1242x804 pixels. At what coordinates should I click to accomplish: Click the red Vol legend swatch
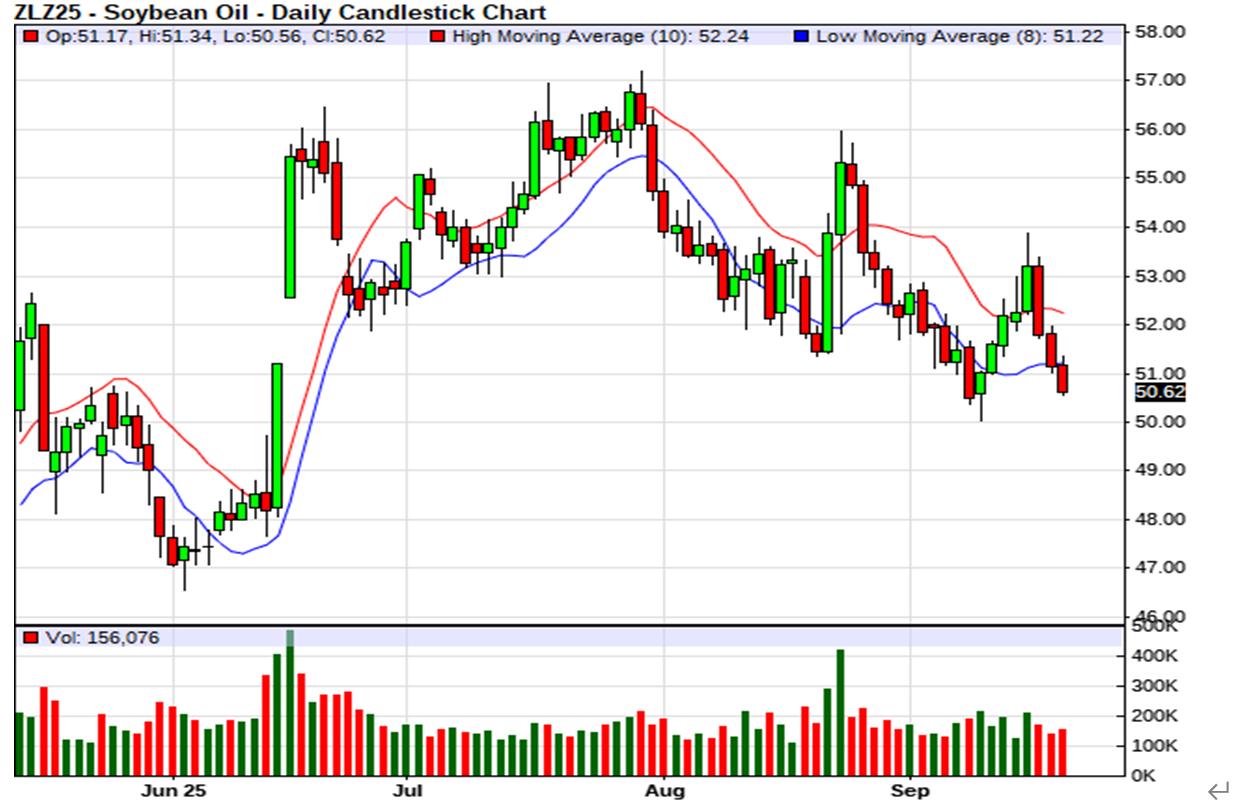(31, 638)
